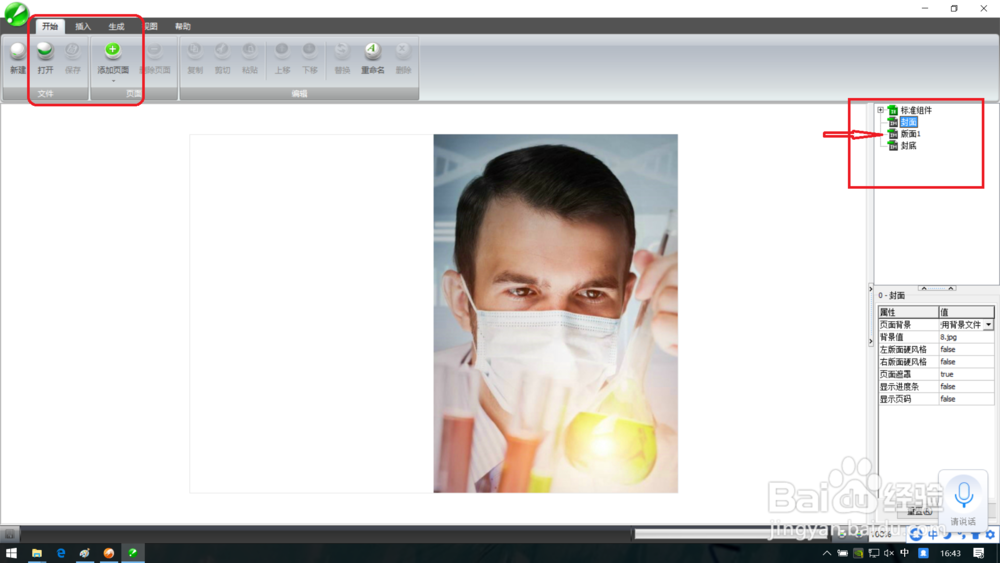Click the 显示页码 false value

tap(966, 399)
